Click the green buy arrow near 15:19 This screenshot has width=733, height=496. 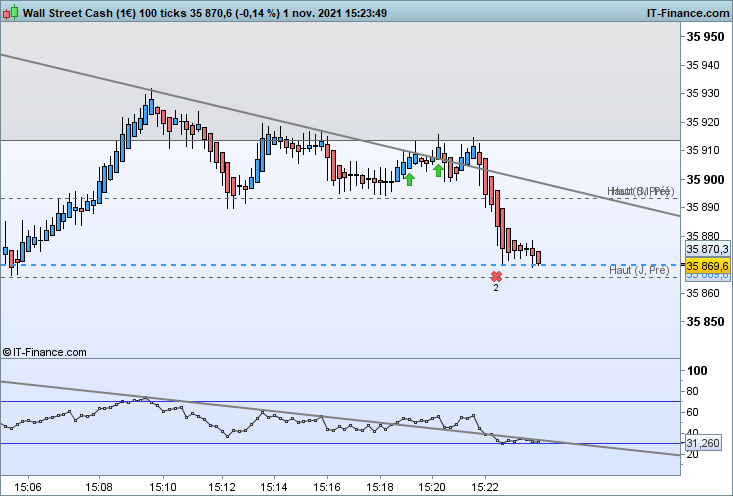click(x=410, y=179)
